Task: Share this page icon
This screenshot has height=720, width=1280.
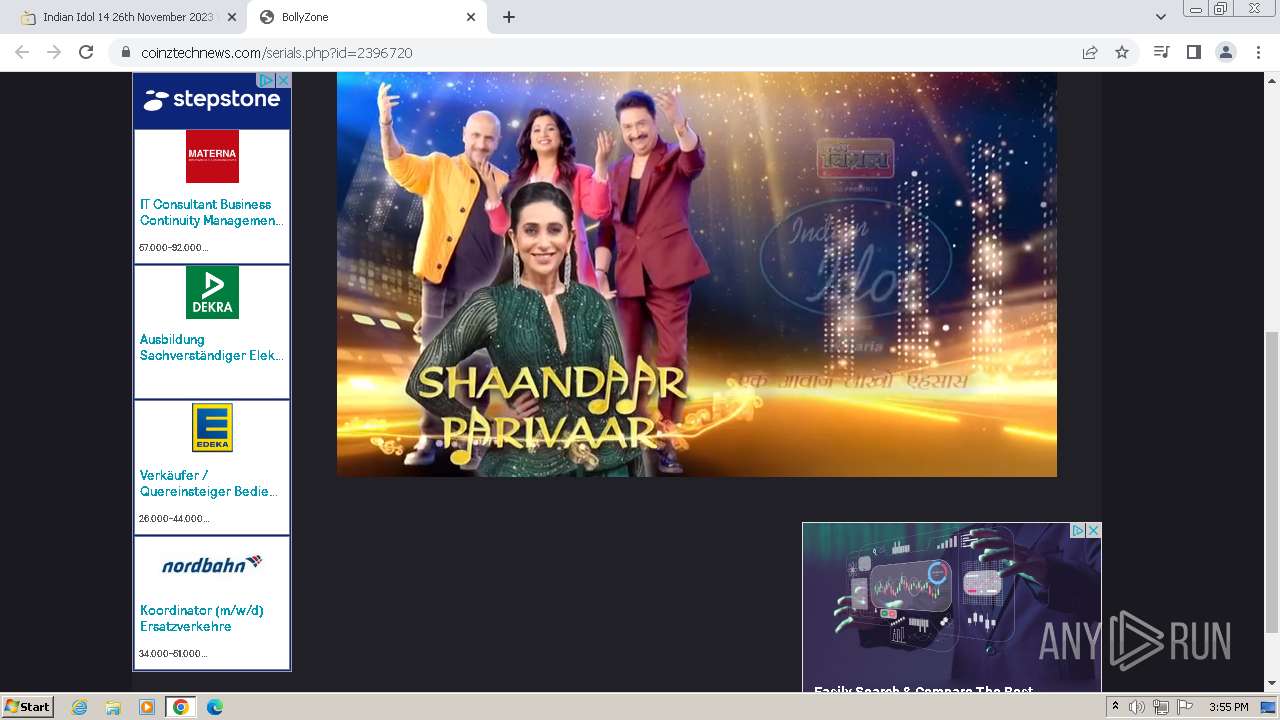Action: (1090, 52)
